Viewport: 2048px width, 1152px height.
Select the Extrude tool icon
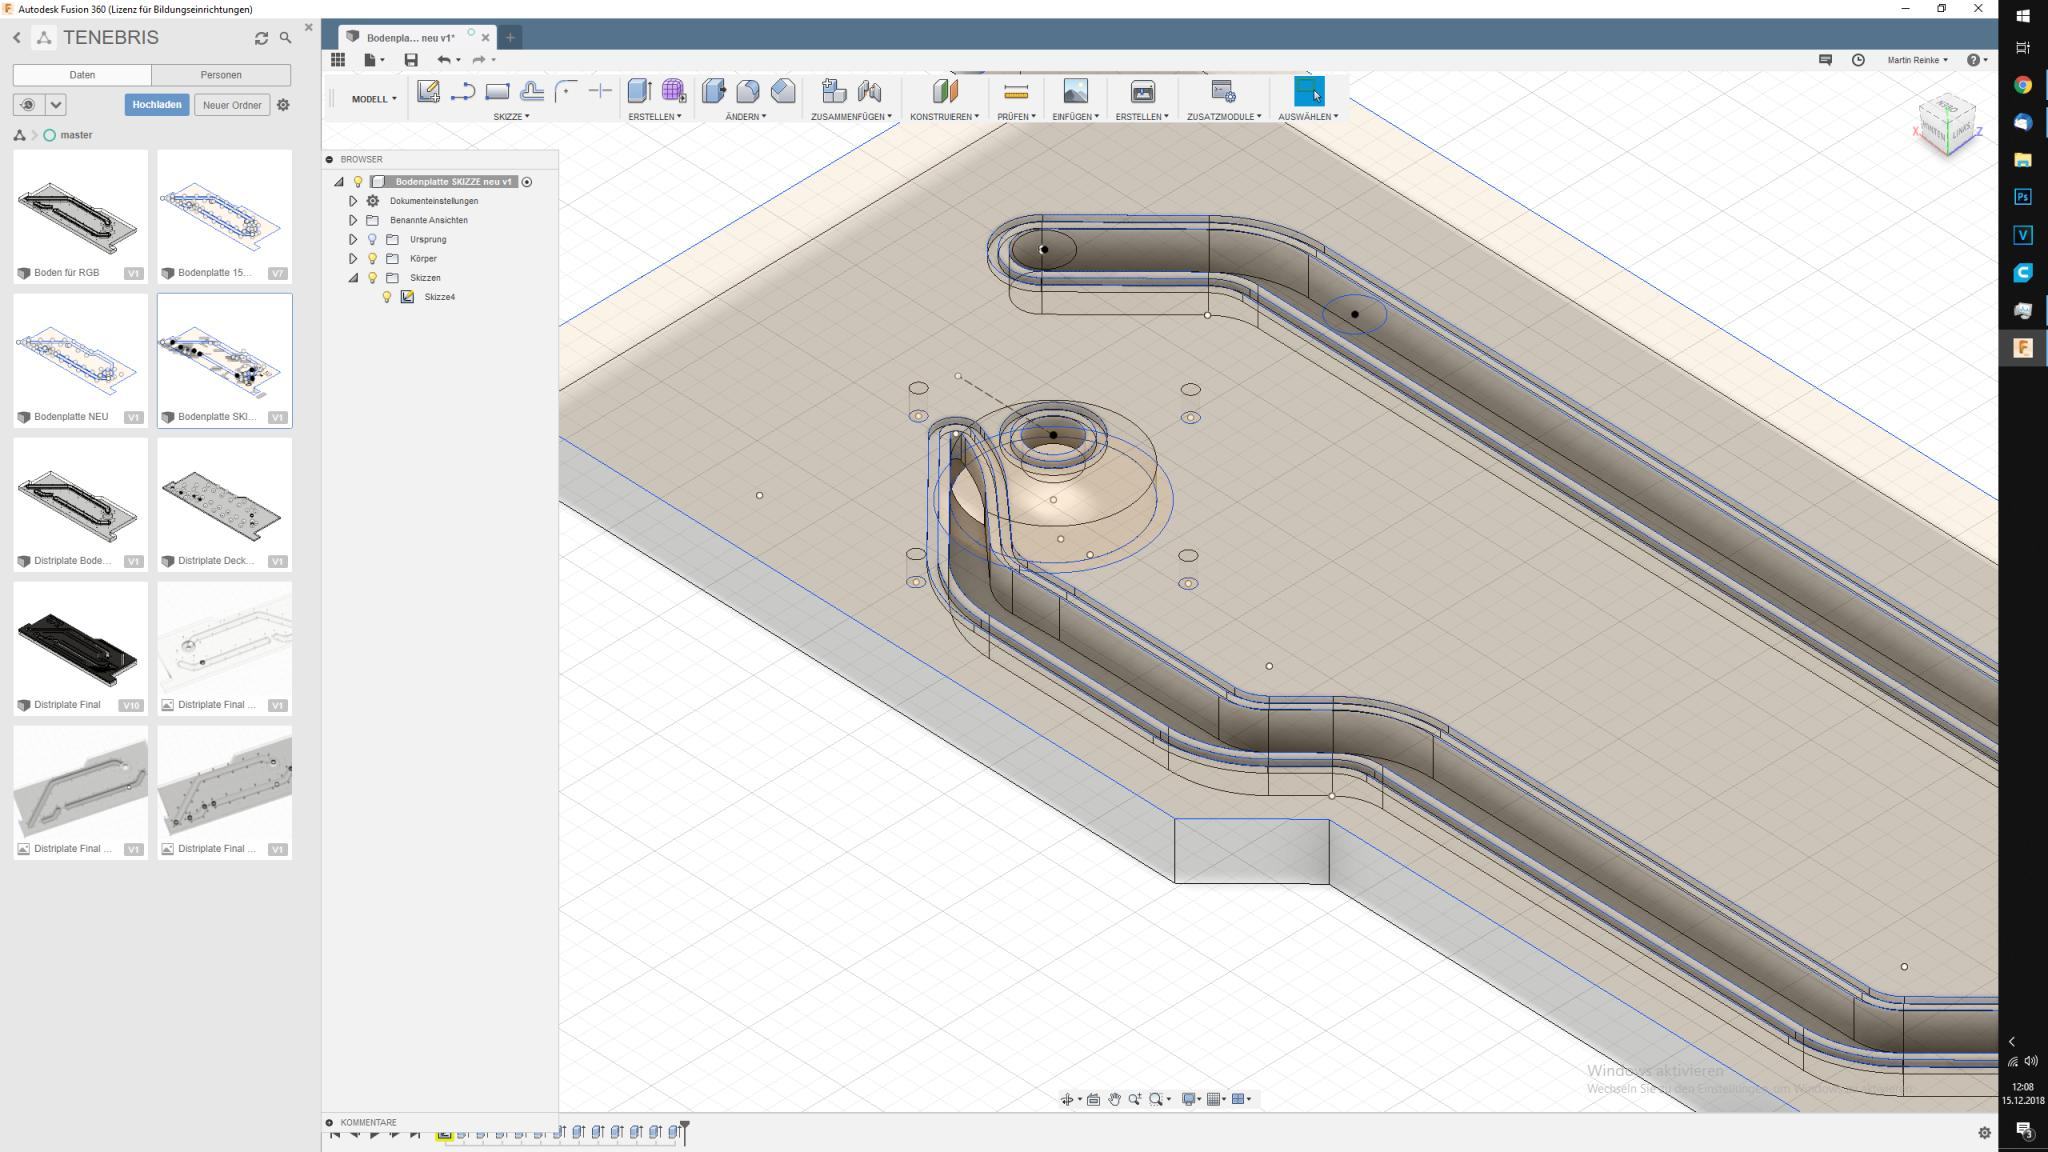(x=638, y=92)
